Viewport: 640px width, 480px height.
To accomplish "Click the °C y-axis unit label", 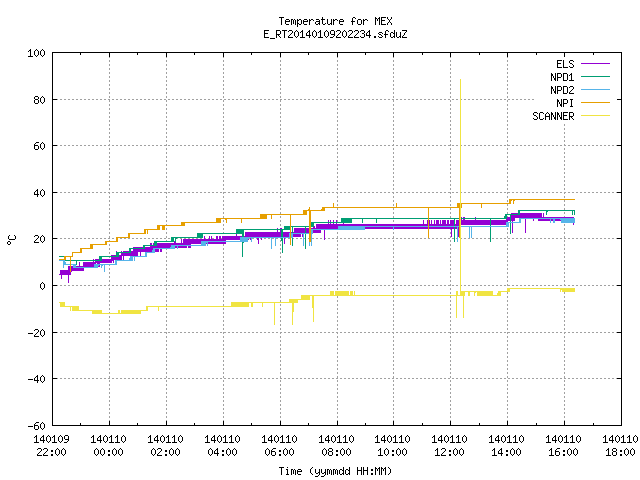I will point(12,240).
